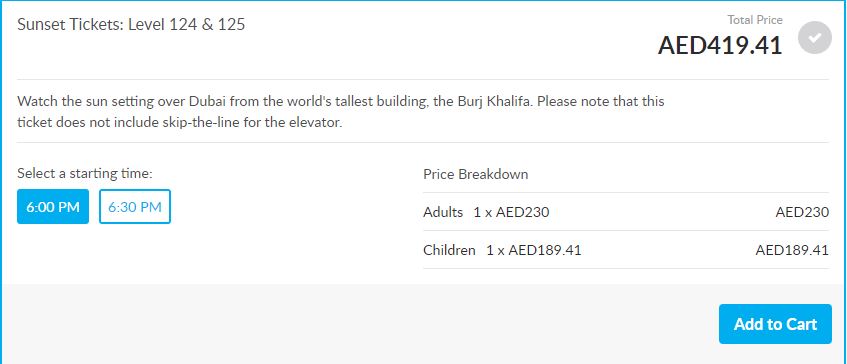Click the 1 x AED189.41 quantity text
Screen dimensions: 847x364
coord(534,250)
